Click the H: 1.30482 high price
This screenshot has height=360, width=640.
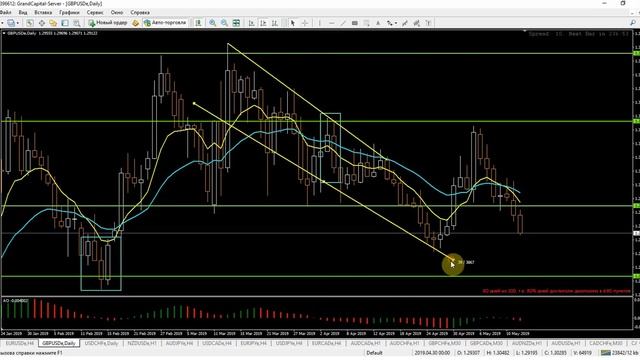click(x=498, y=353)
